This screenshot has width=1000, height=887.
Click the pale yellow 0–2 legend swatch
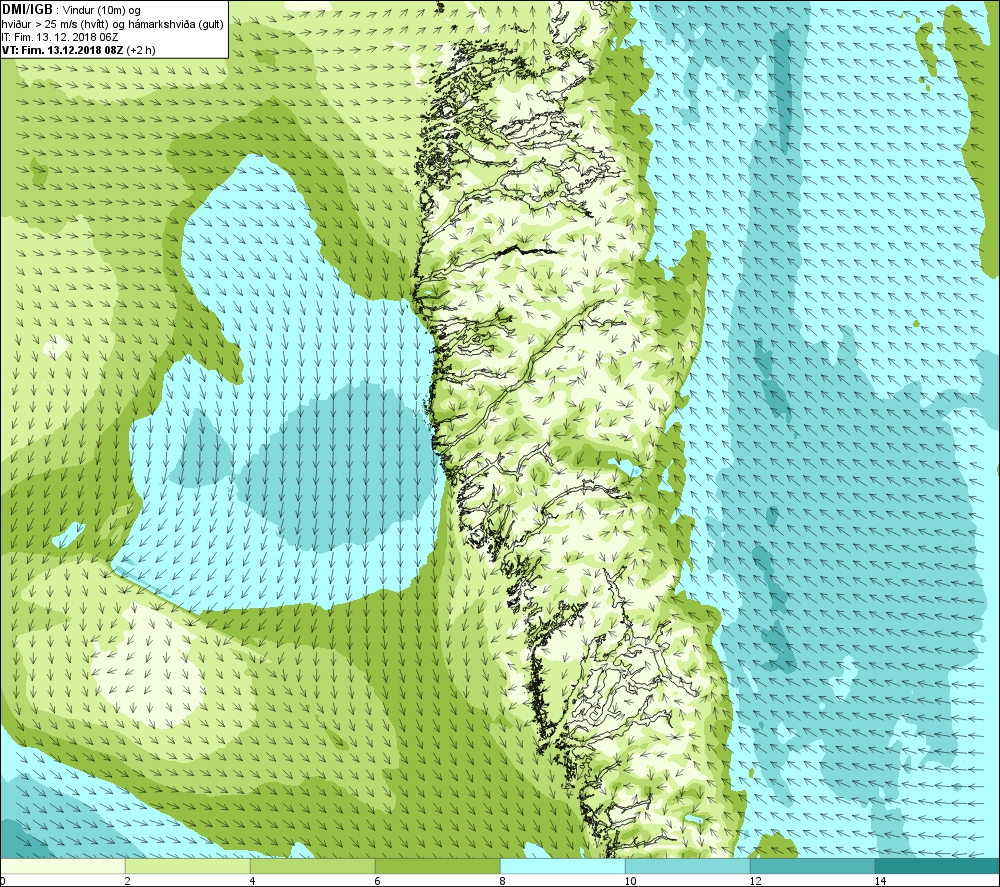[x=62, y=866]
